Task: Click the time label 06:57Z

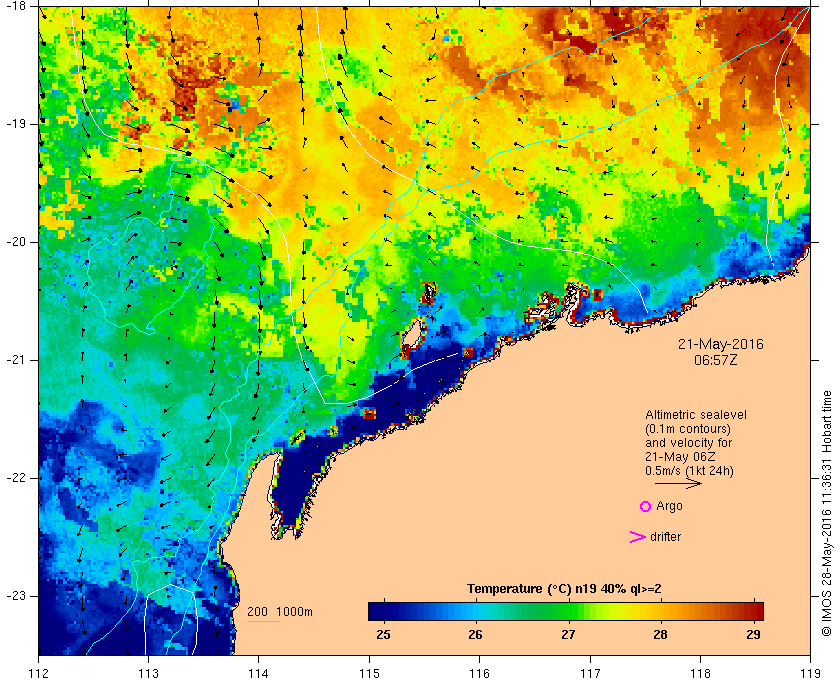Action: tap(716, 360)
